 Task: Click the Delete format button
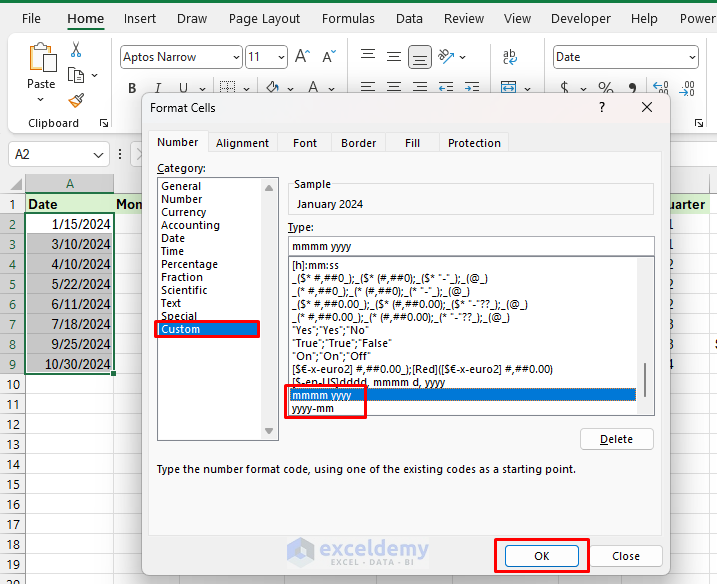[x=616, y=439]
